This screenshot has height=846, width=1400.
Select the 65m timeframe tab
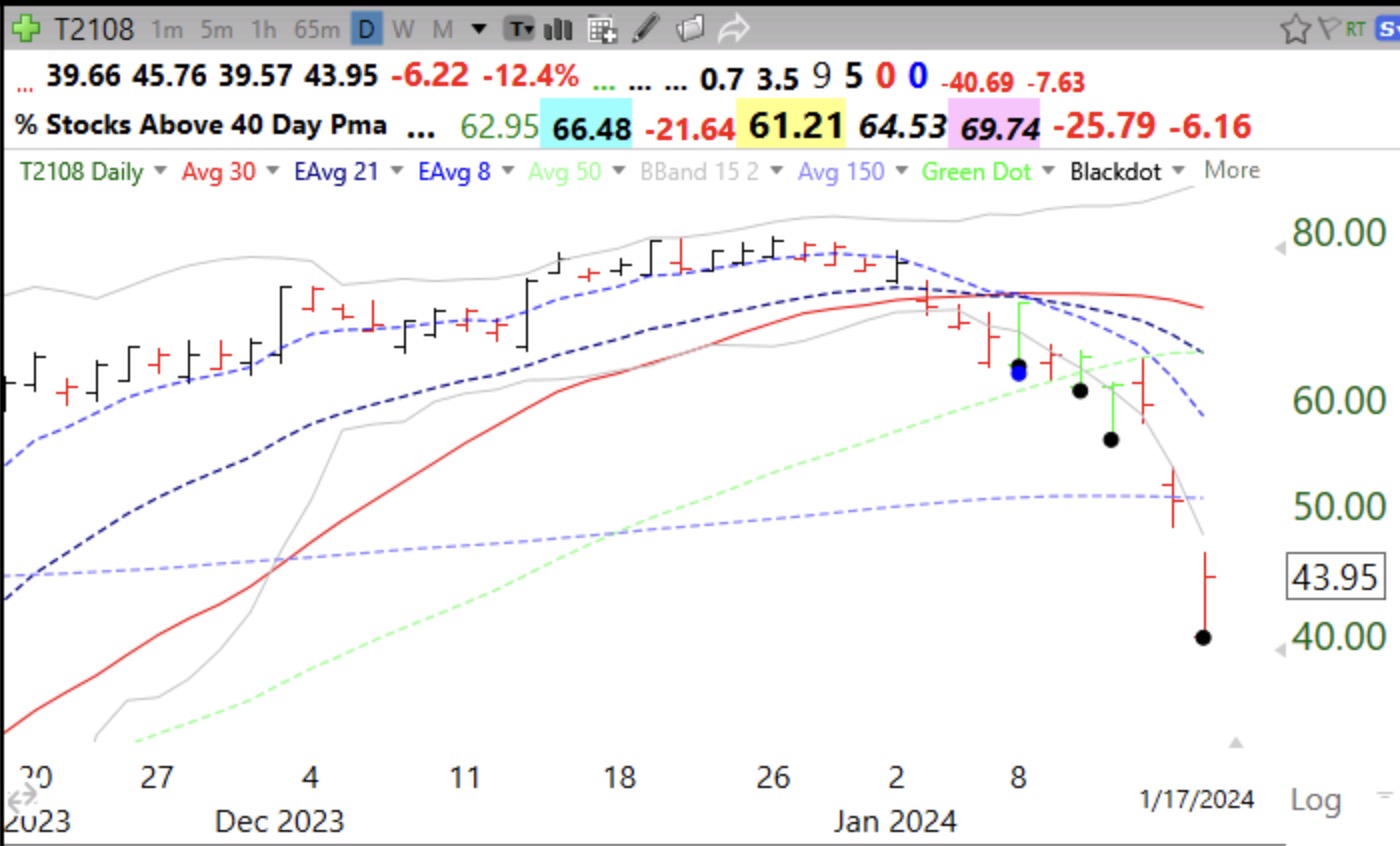(x=317, y=29)
